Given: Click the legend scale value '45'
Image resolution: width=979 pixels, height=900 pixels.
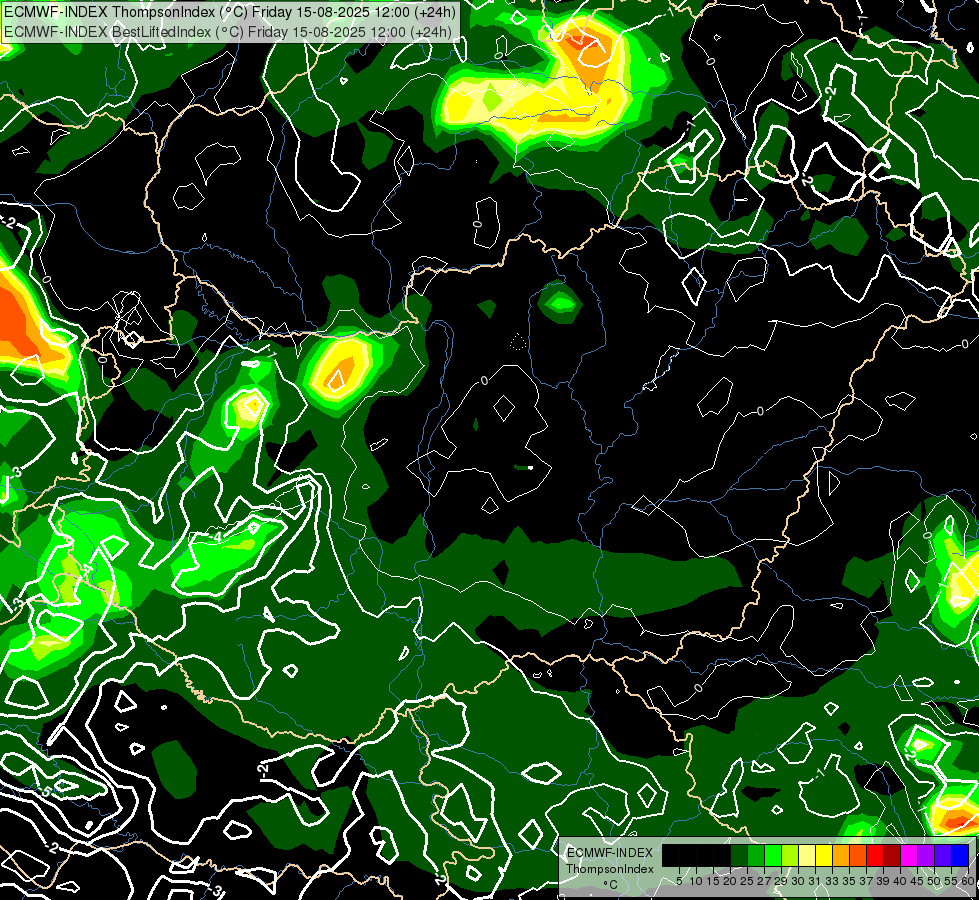Looking at the screenshot, I should coord(917,881).
